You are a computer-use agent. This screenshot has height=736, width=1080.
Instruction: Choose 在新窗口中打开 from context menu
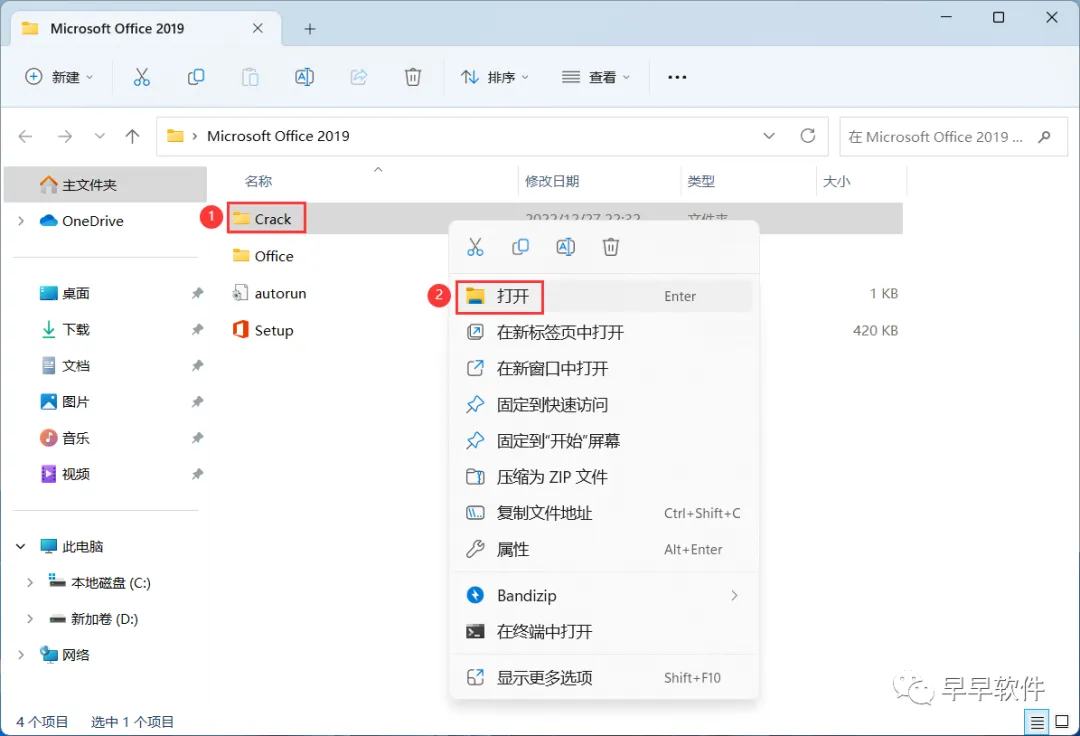(x=604, y=368)
